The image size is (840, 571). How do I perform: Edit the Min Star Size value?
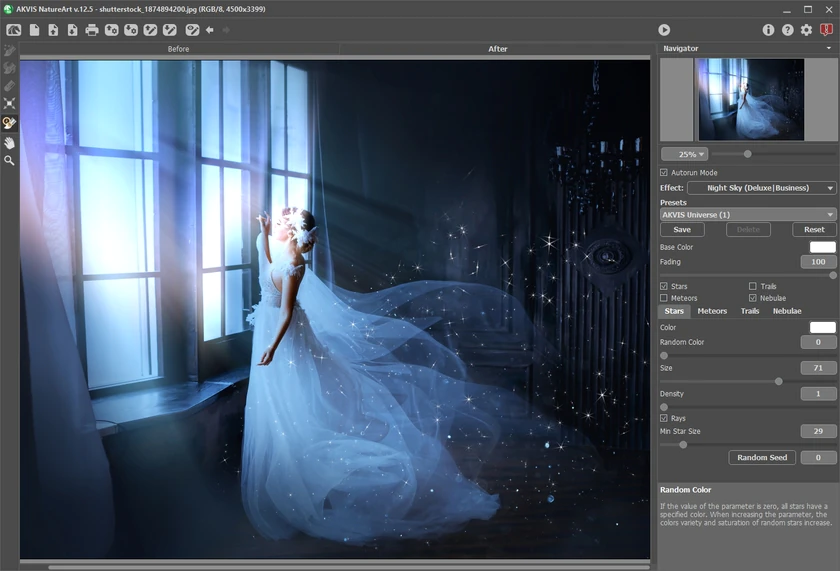(818, 431)
